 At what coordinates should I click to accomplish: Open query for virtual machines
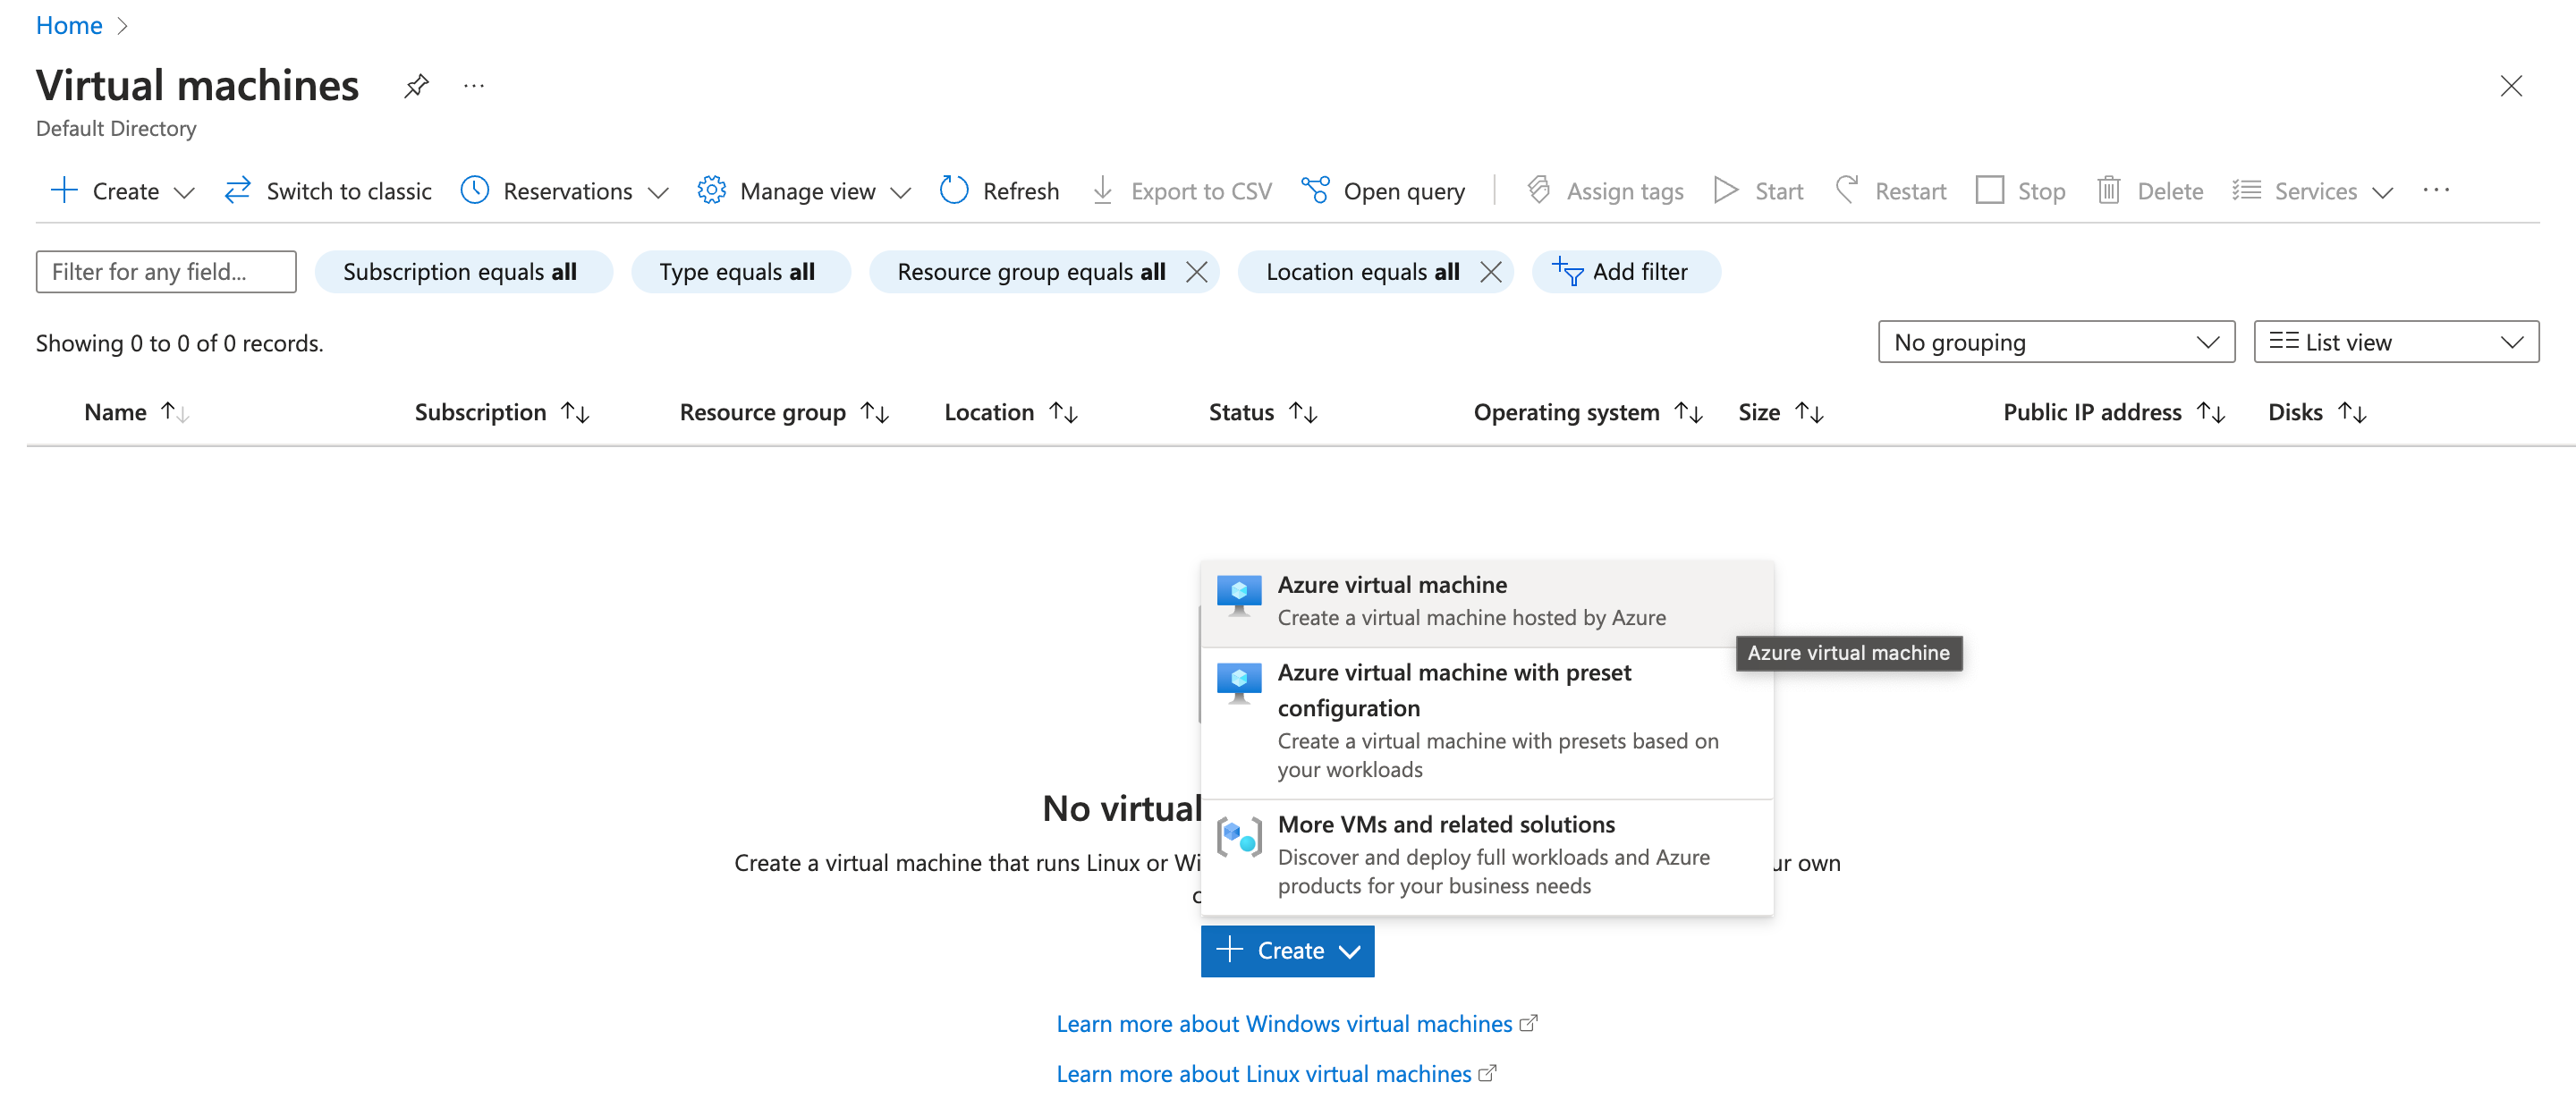pyautogui.click(x=1384, y=190)
